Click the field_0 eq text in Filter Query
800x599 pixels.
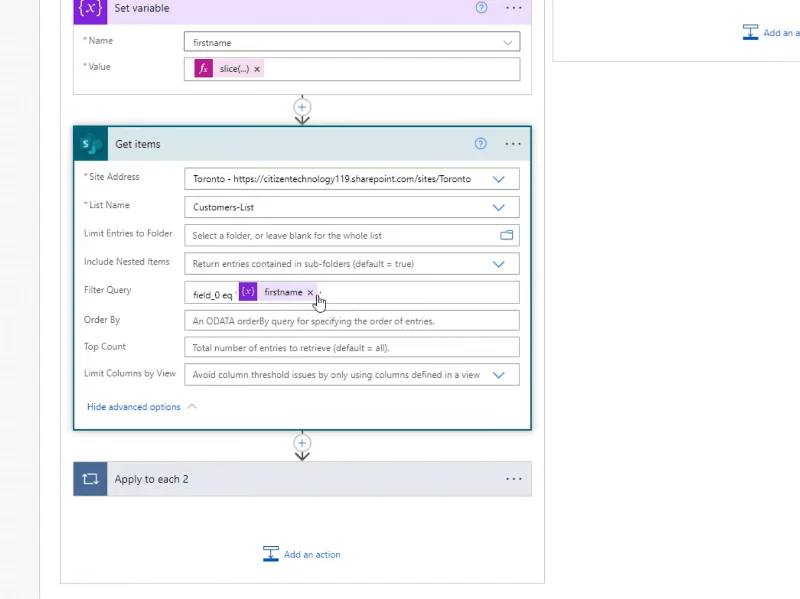point(213,295)
